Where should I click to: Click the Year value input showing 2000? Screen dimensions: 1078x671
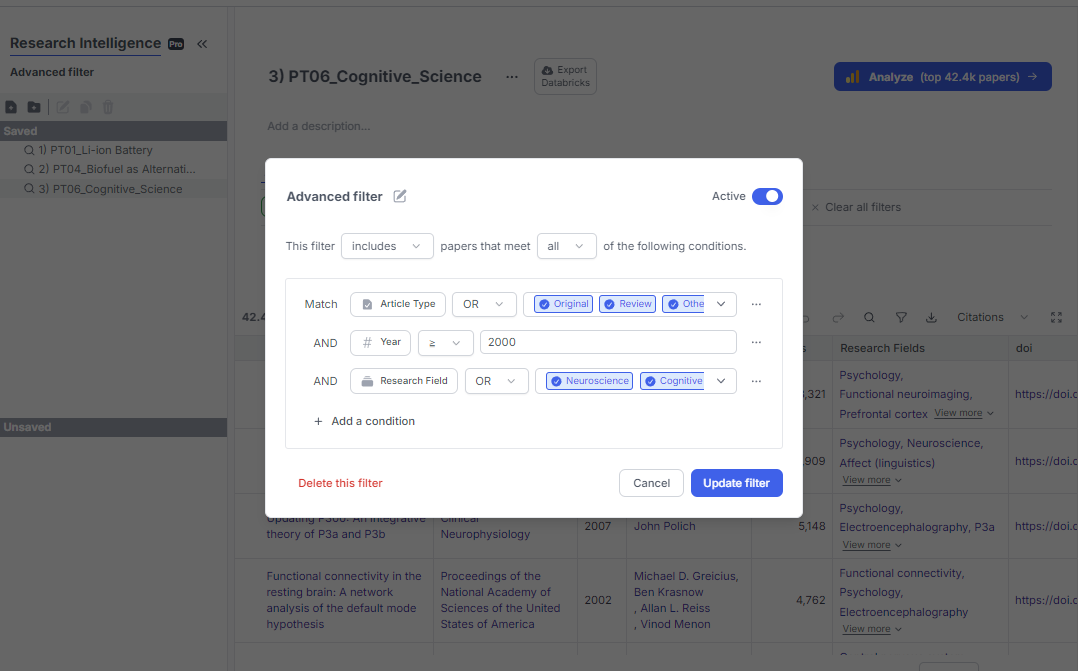tap(607, 342)
